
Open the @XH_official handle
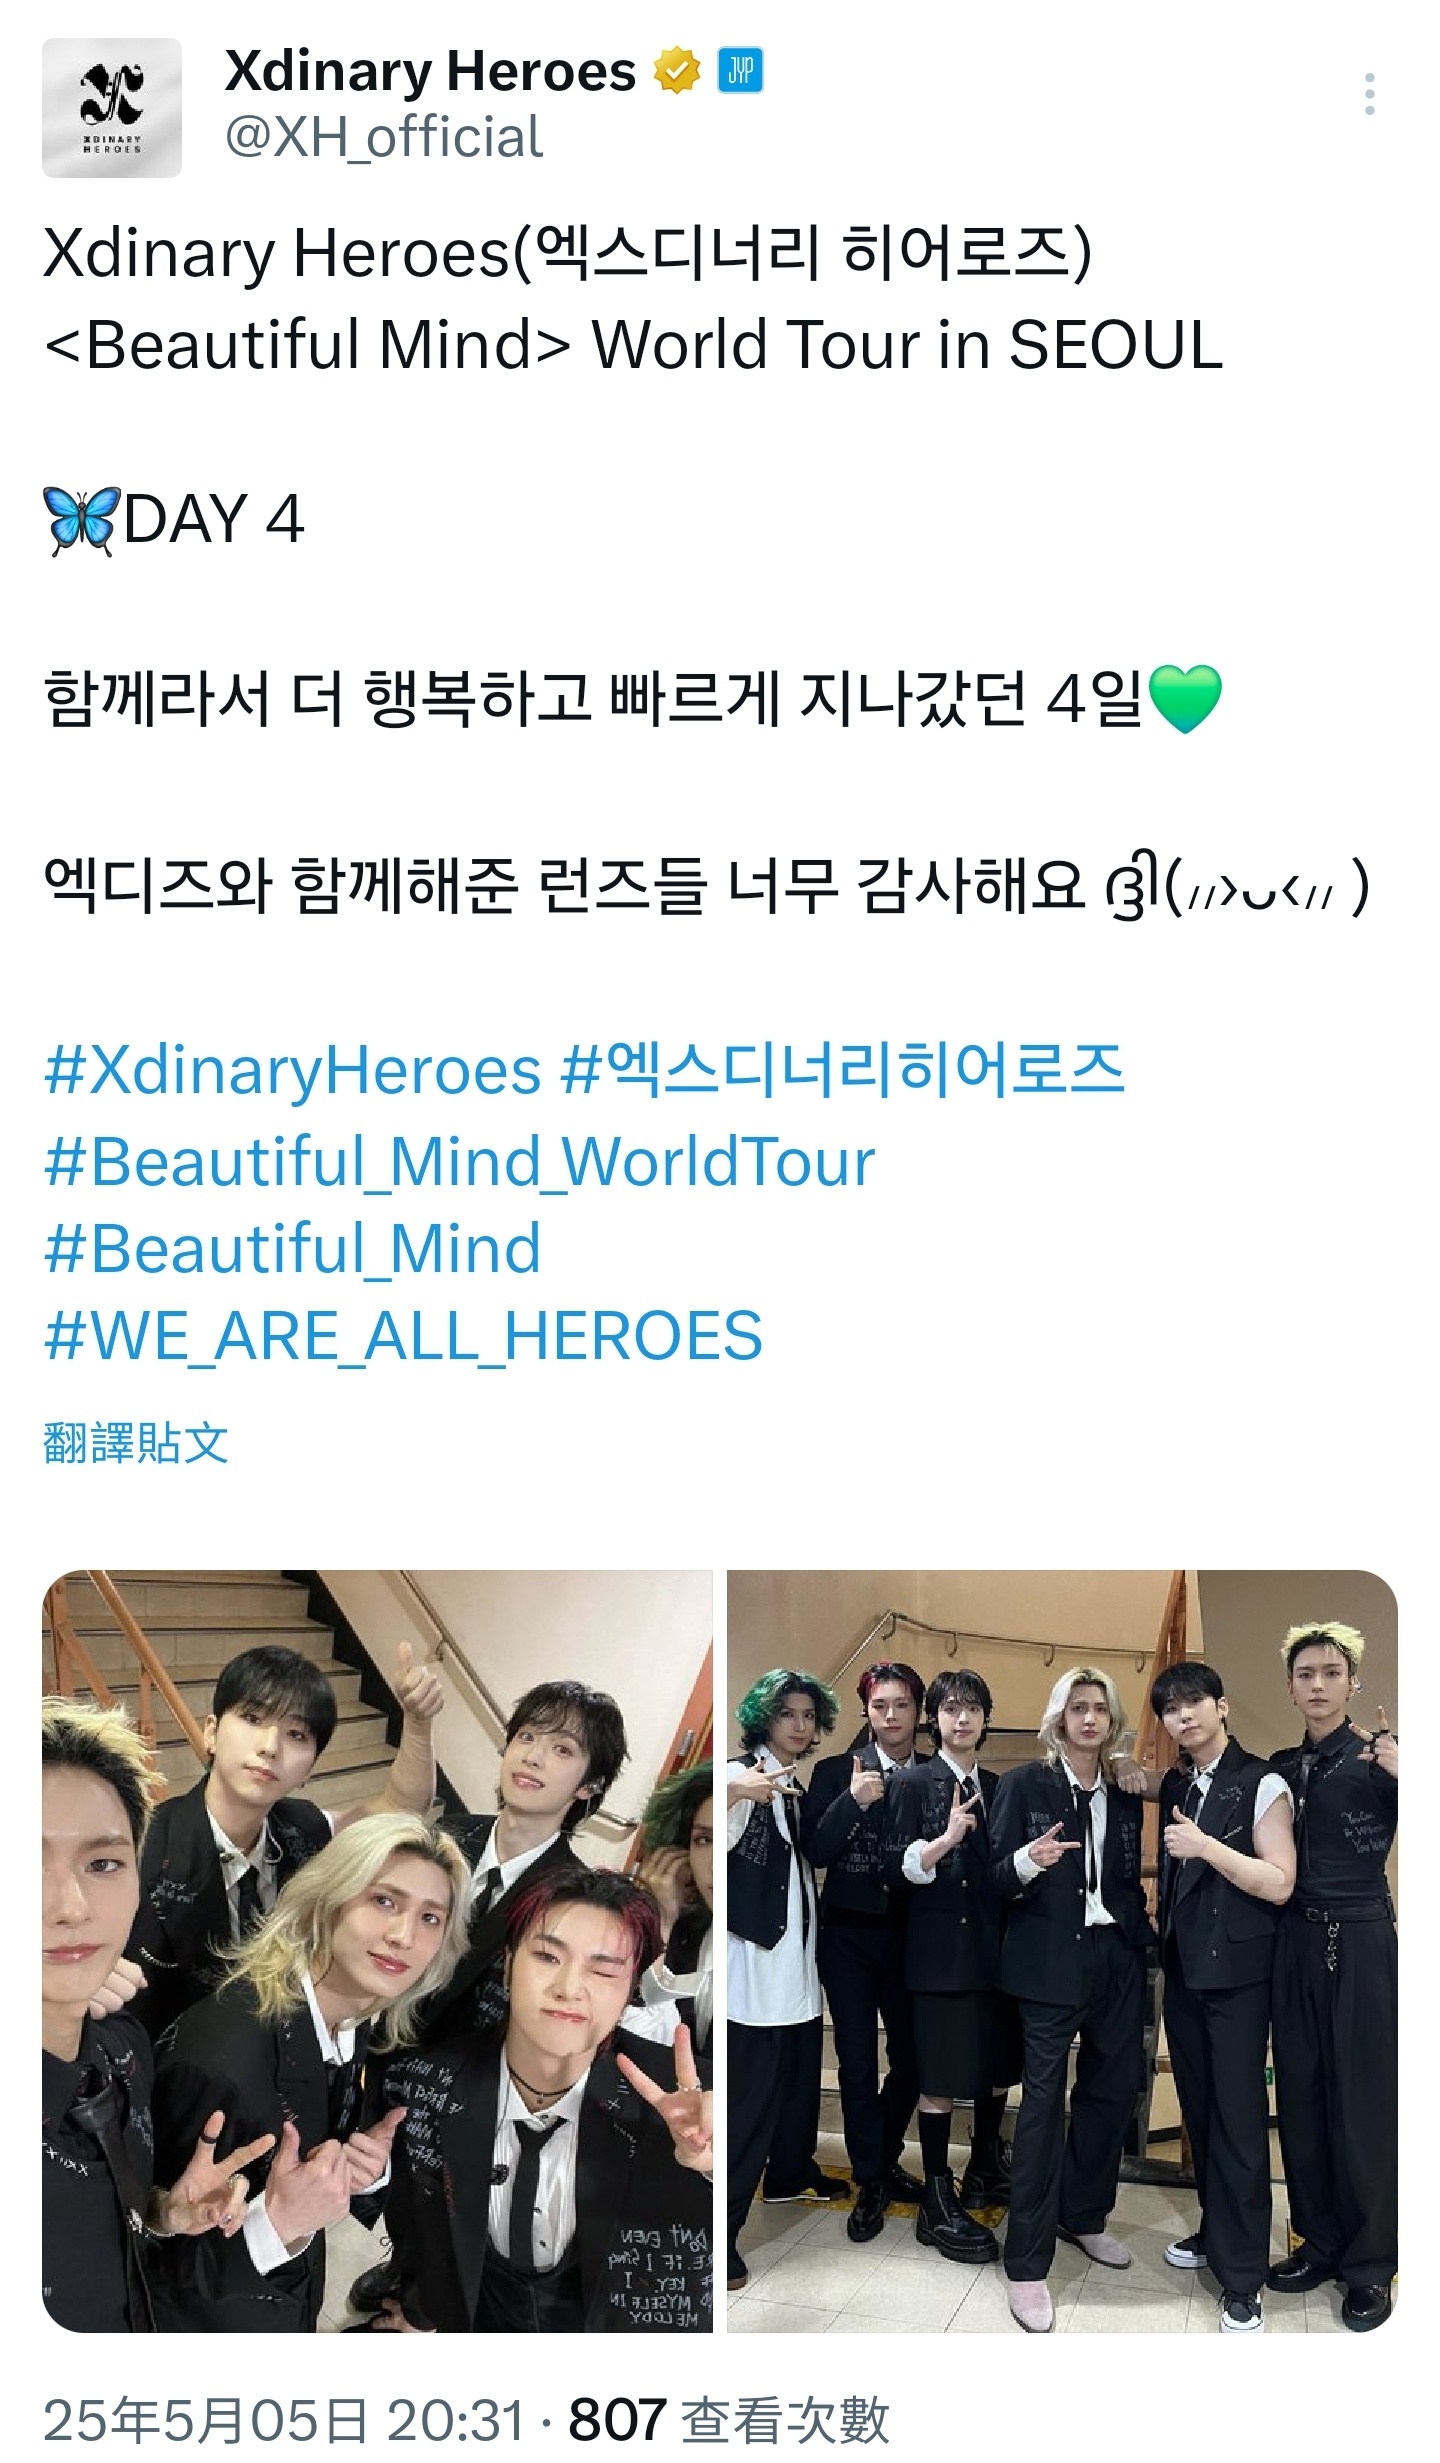click(384, 137)
